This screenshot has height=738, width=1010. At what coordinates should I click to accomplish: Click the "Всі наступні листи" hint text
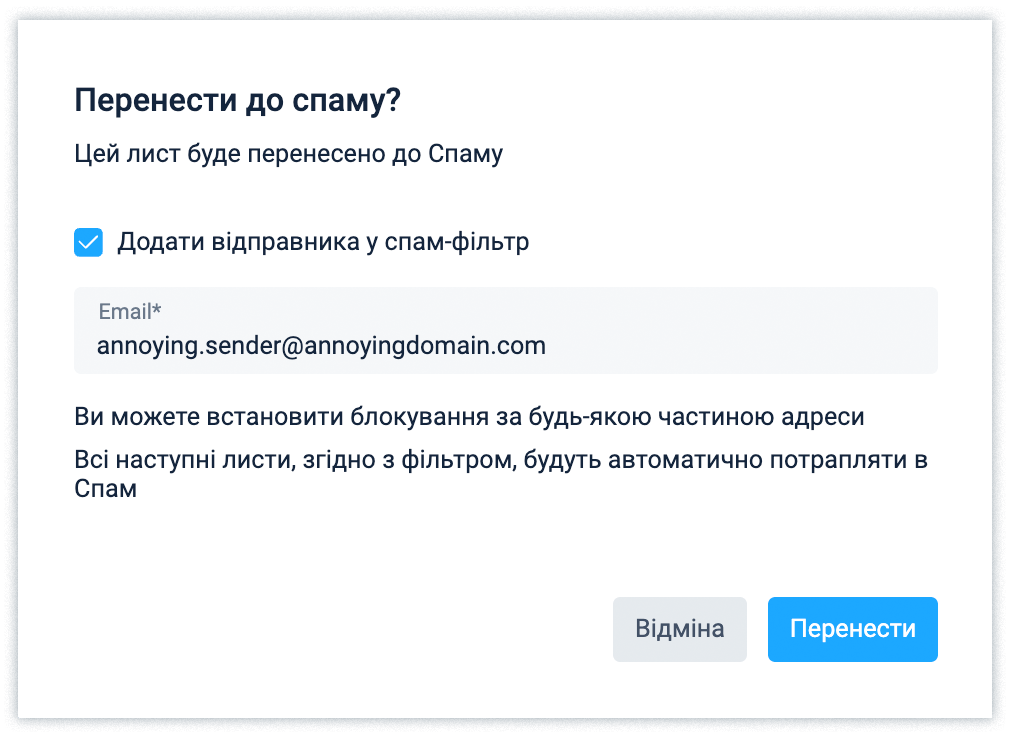click(501, 461)
